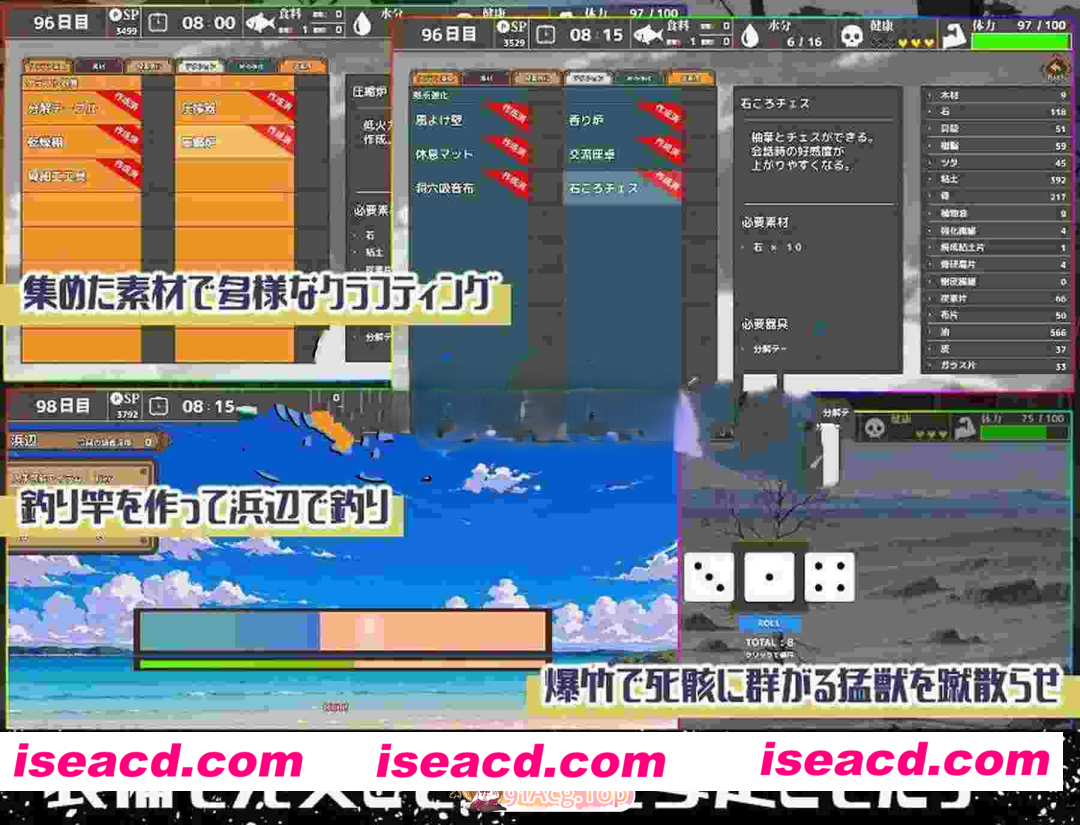Image resolution: width=1080 pixels, height=825 pixels.
Task: Click the middle die showing one pip
Action: click(769, 578)
